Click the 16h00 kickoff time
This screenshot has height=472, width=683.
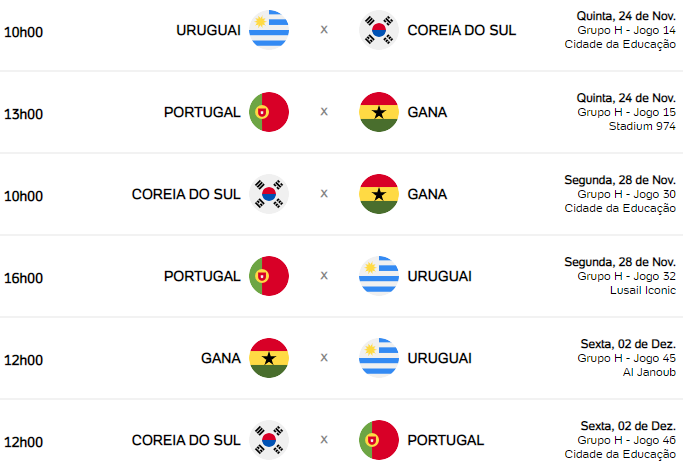24,278
